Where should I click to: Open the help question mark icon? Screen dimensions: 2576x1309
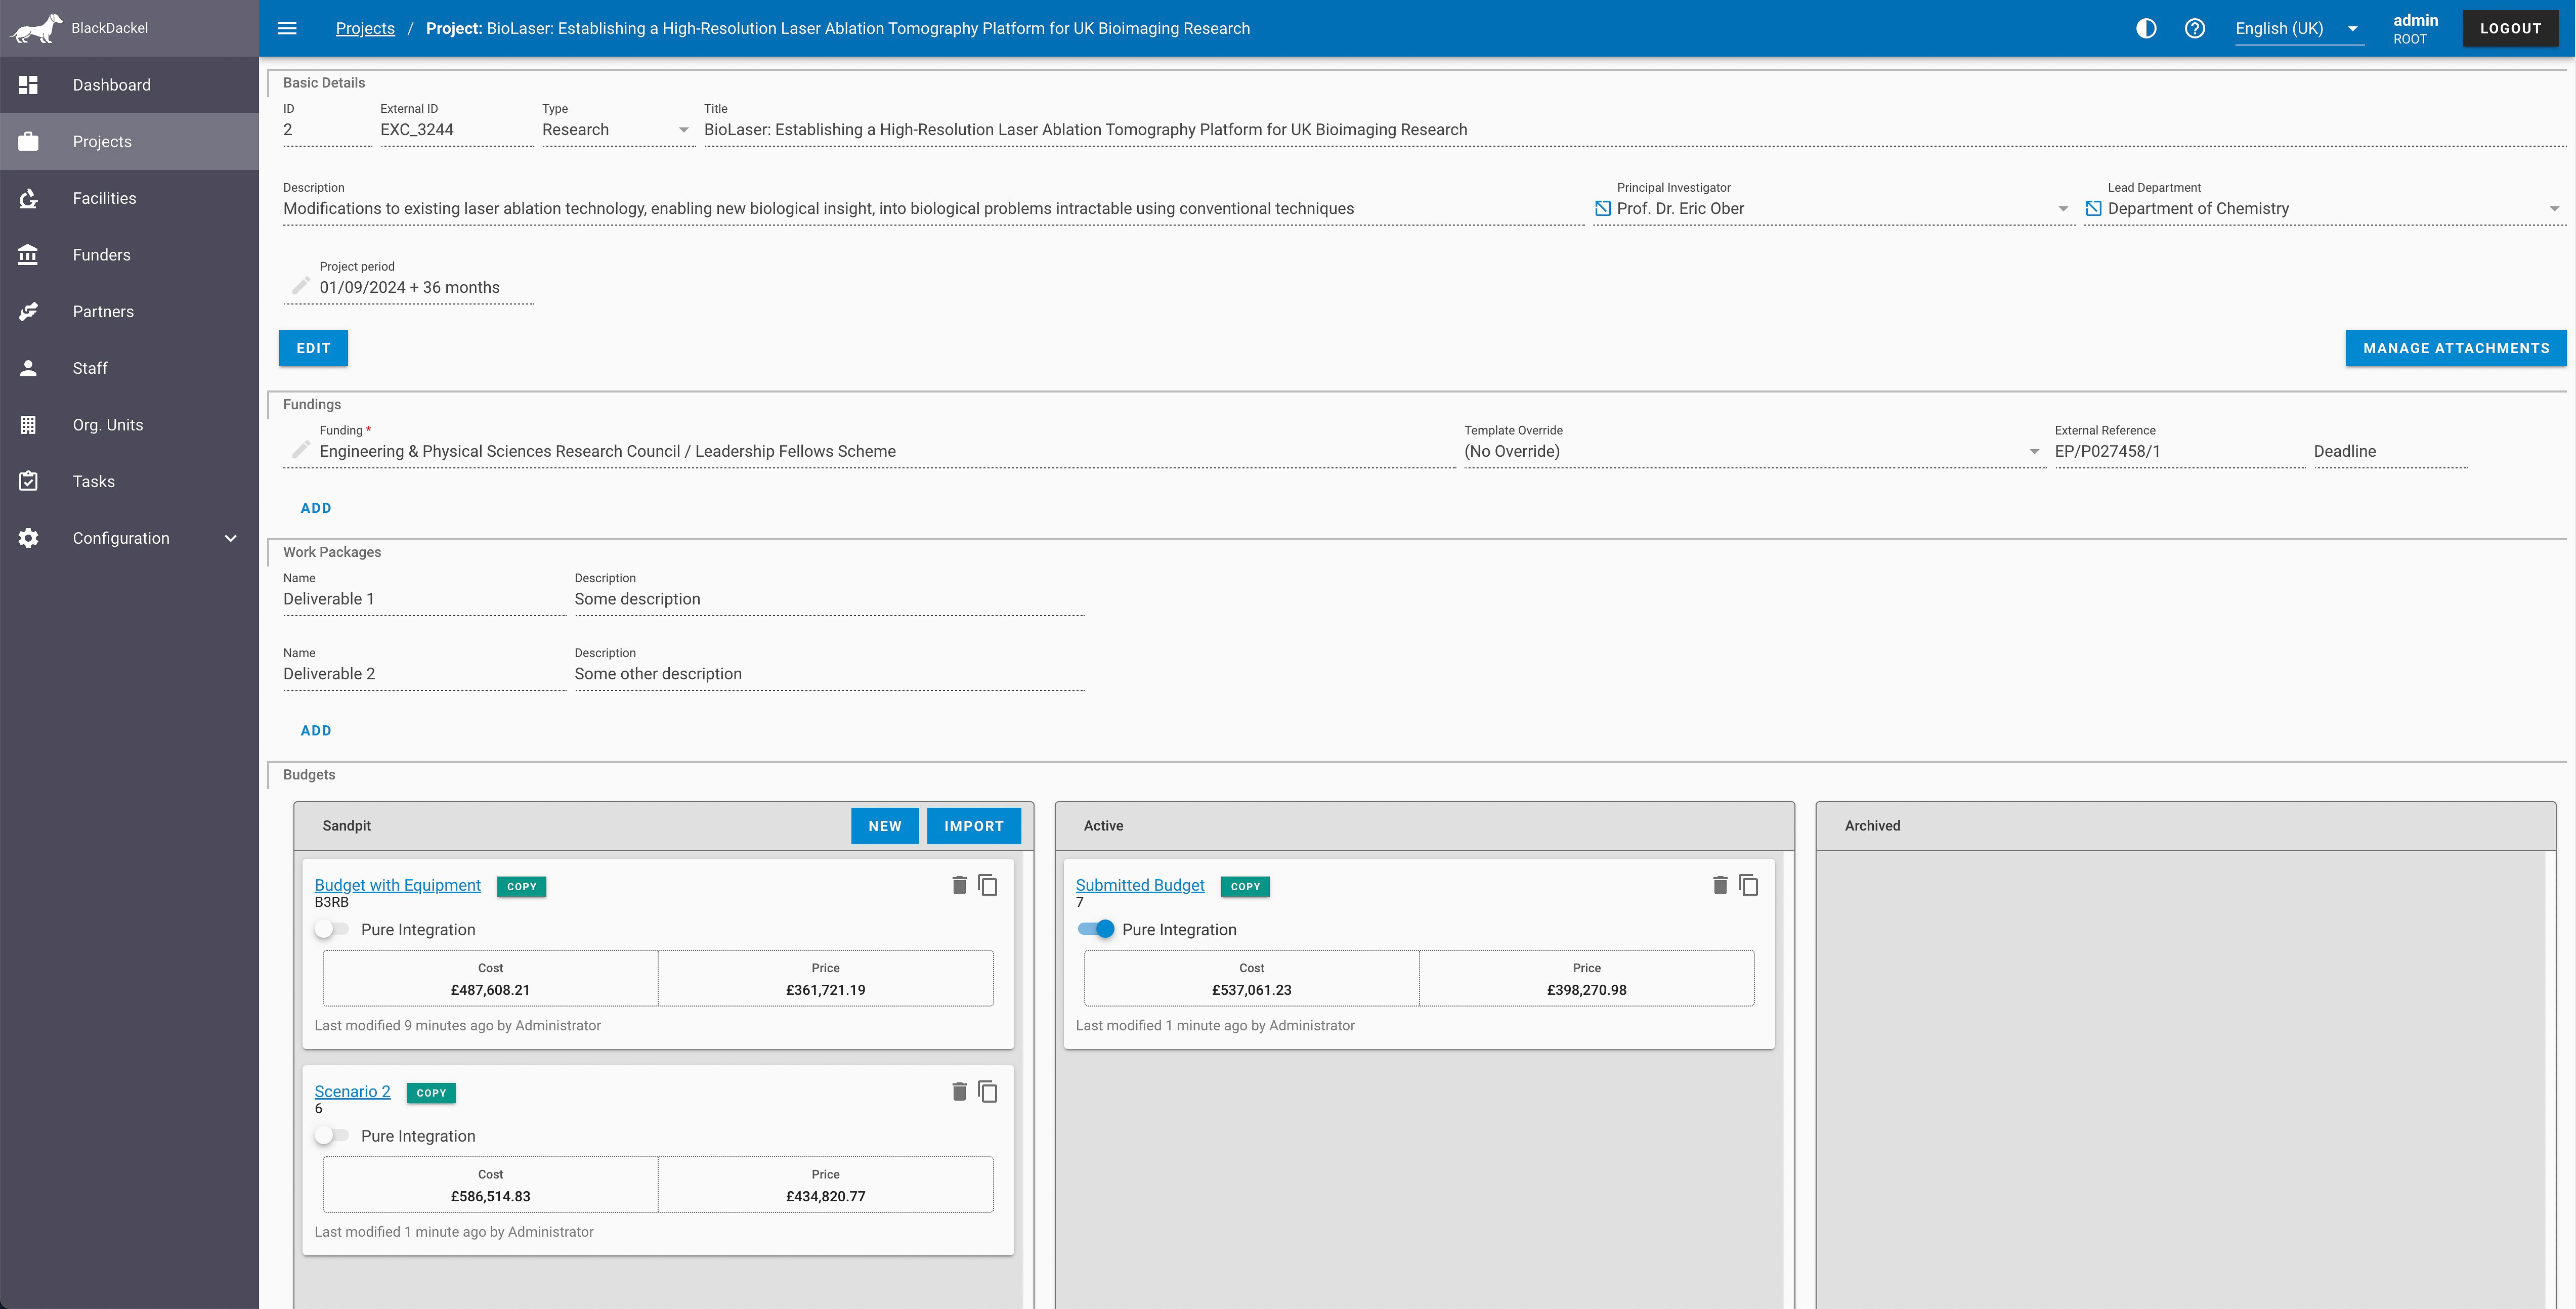pyautogui.click(x=2195, y=28)
